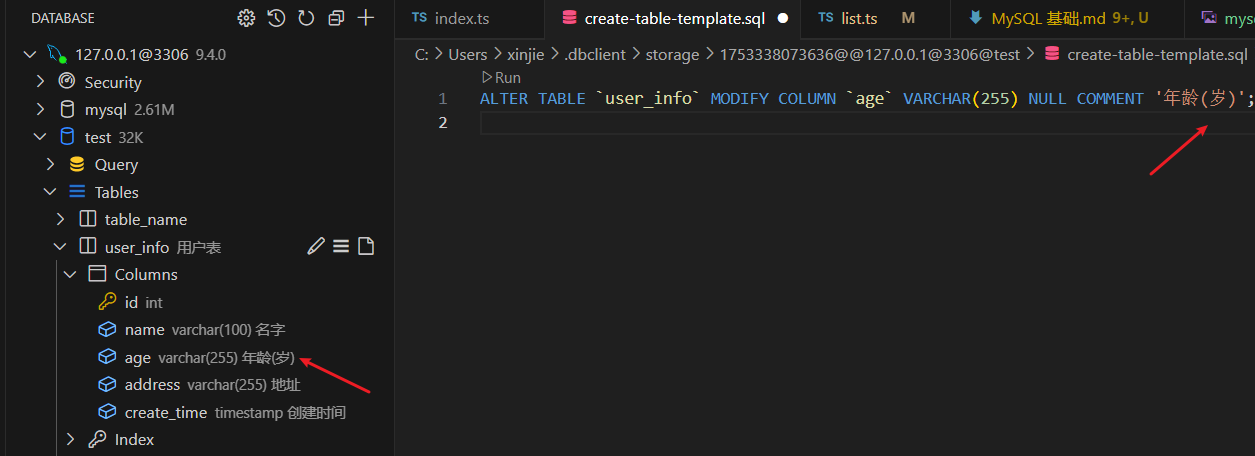Select the age column in tree

coord(138,357)
